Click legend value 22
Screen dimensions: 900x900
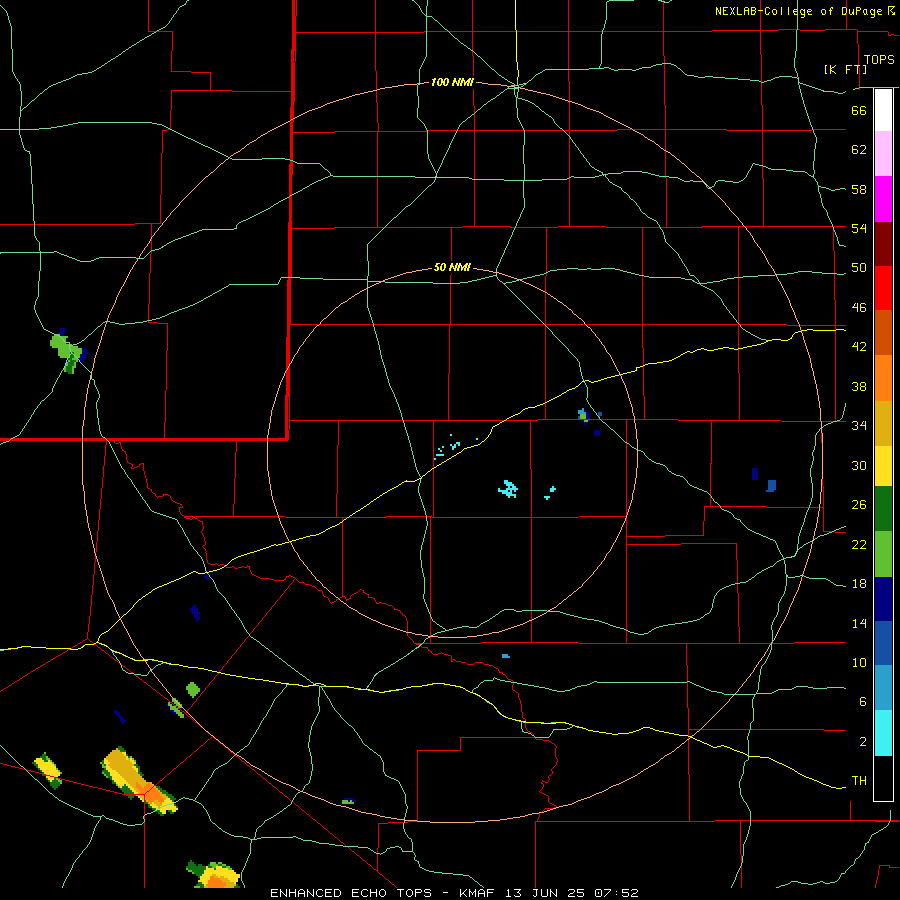coord(859,544)
